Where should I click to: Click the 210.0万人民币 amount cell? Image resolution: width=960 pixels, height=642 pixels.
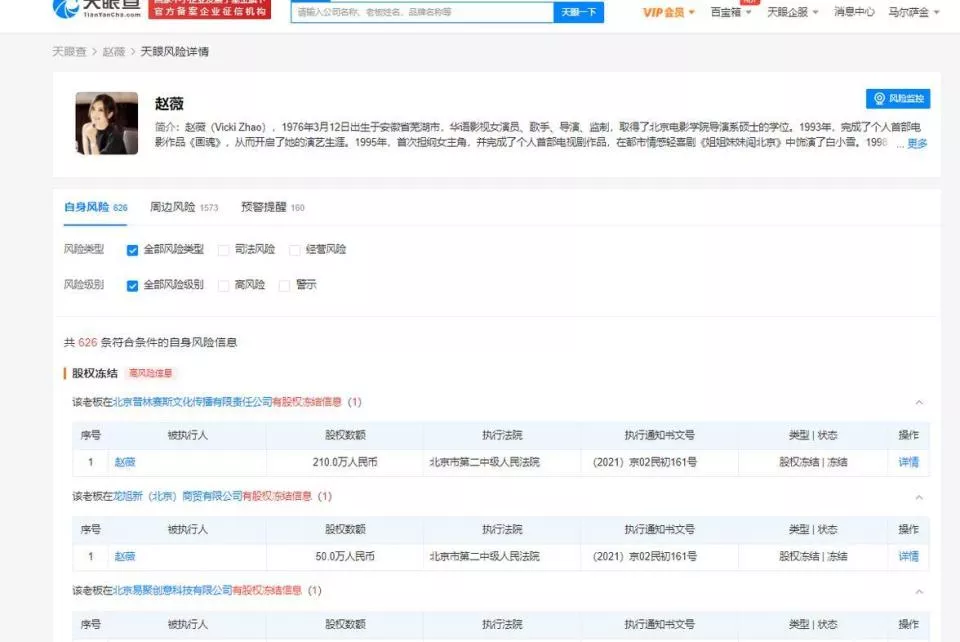pos(345,462)
